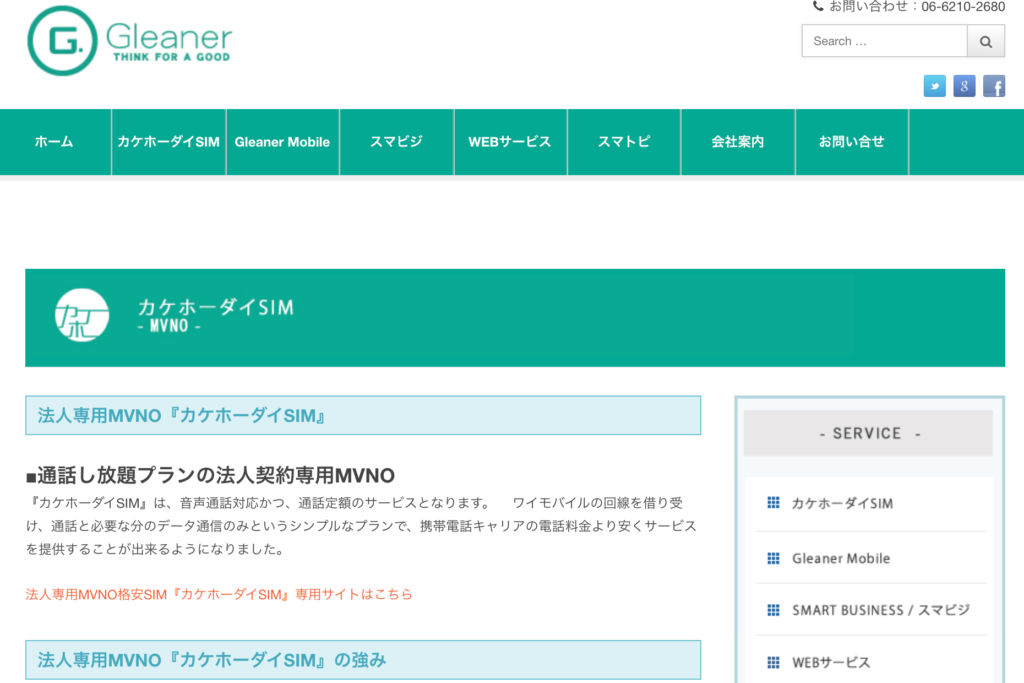
Task: Open お問い合せ navigation item
Action: pos(852,142)
